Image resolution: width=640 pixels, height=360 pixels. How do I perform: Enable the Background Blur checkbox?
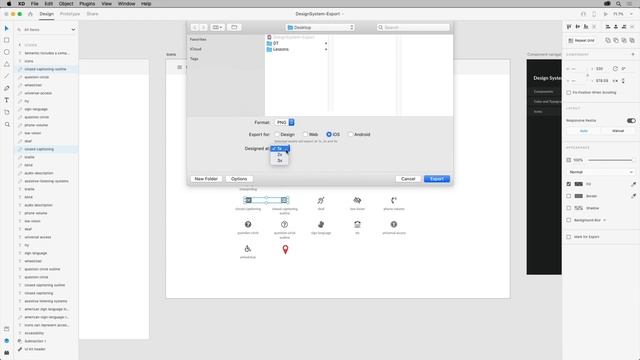point(569,220)
